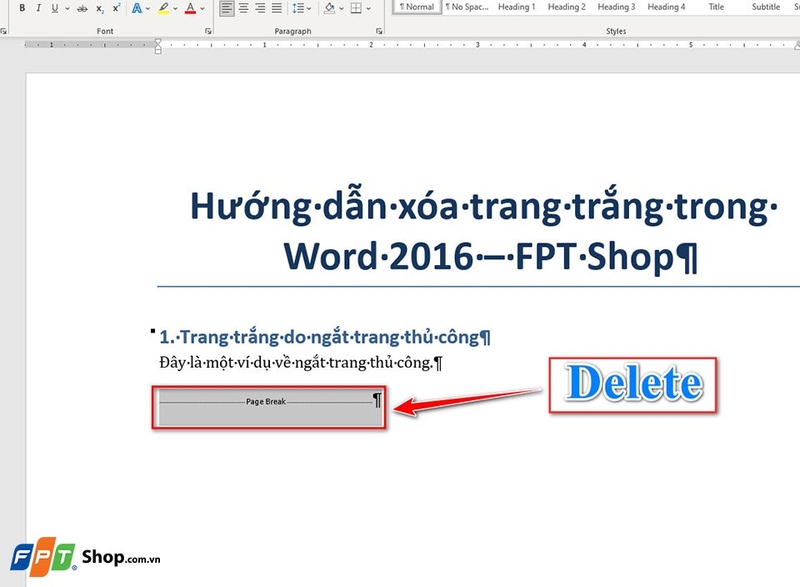
Task: Click the right indent marker on ruler
Action: pyautogui.click(x=797, y=46)
